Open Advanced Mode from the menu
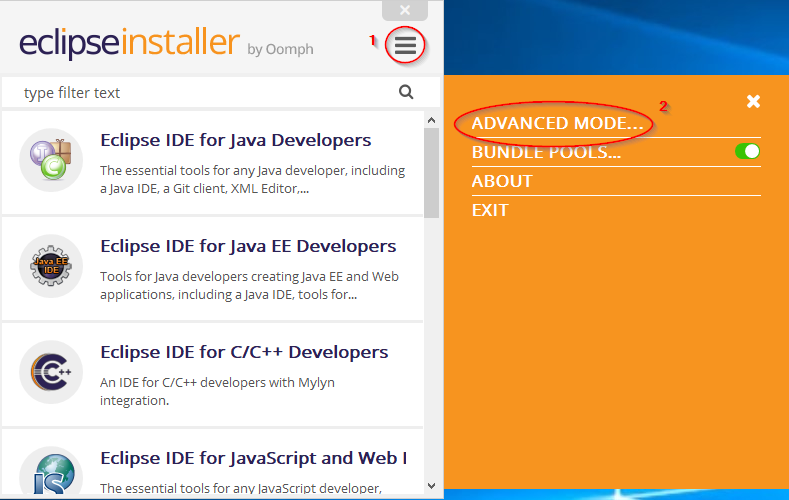Screen dimensions: 789x500 tap(557, 123)
